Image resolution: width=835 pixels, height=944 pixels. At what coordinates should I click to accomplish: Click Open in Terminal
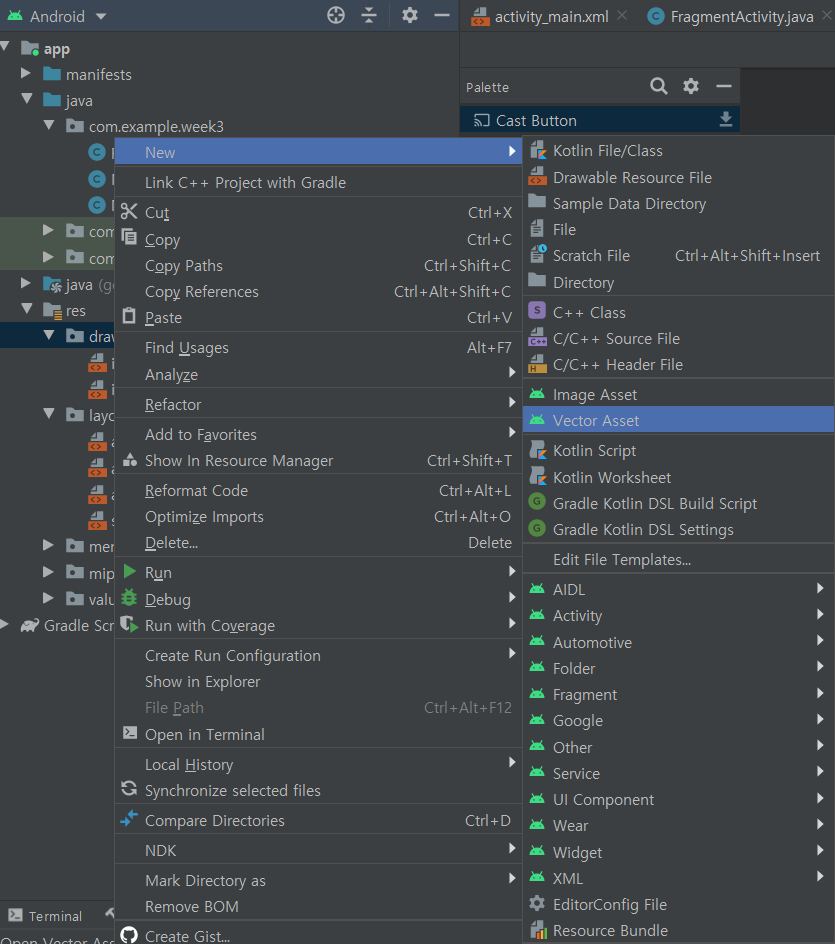click(x=318, y=734)
